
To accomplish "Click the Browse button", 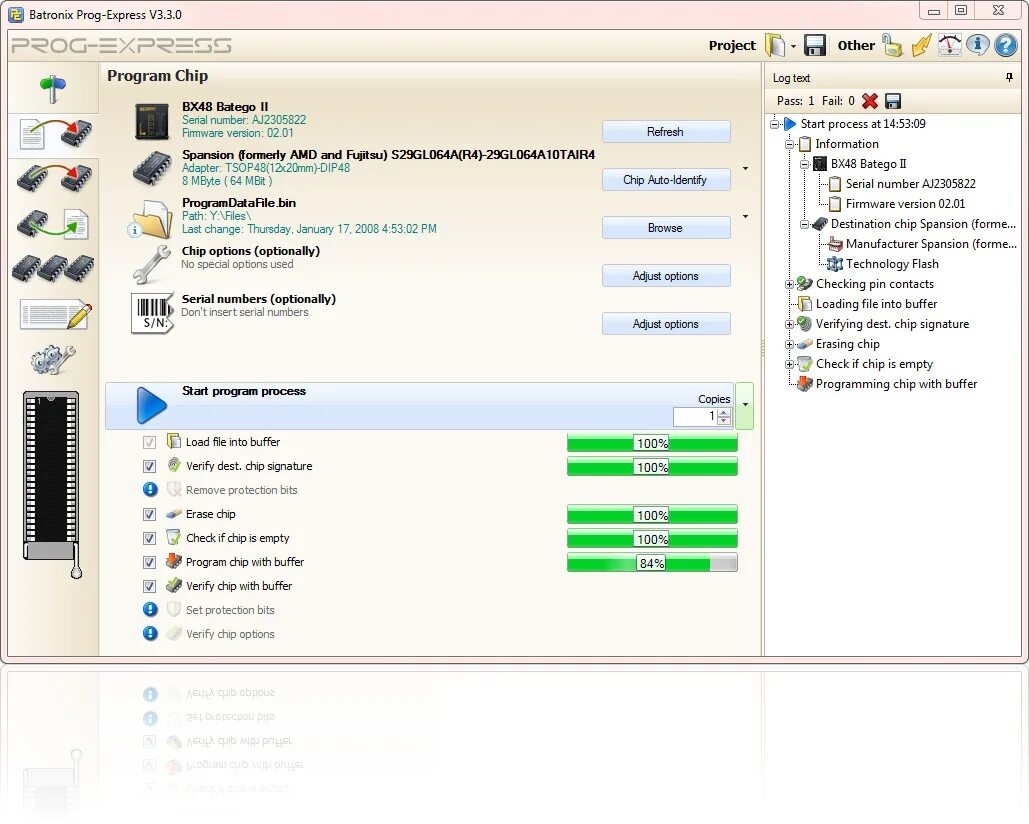I will coord(665,228).
